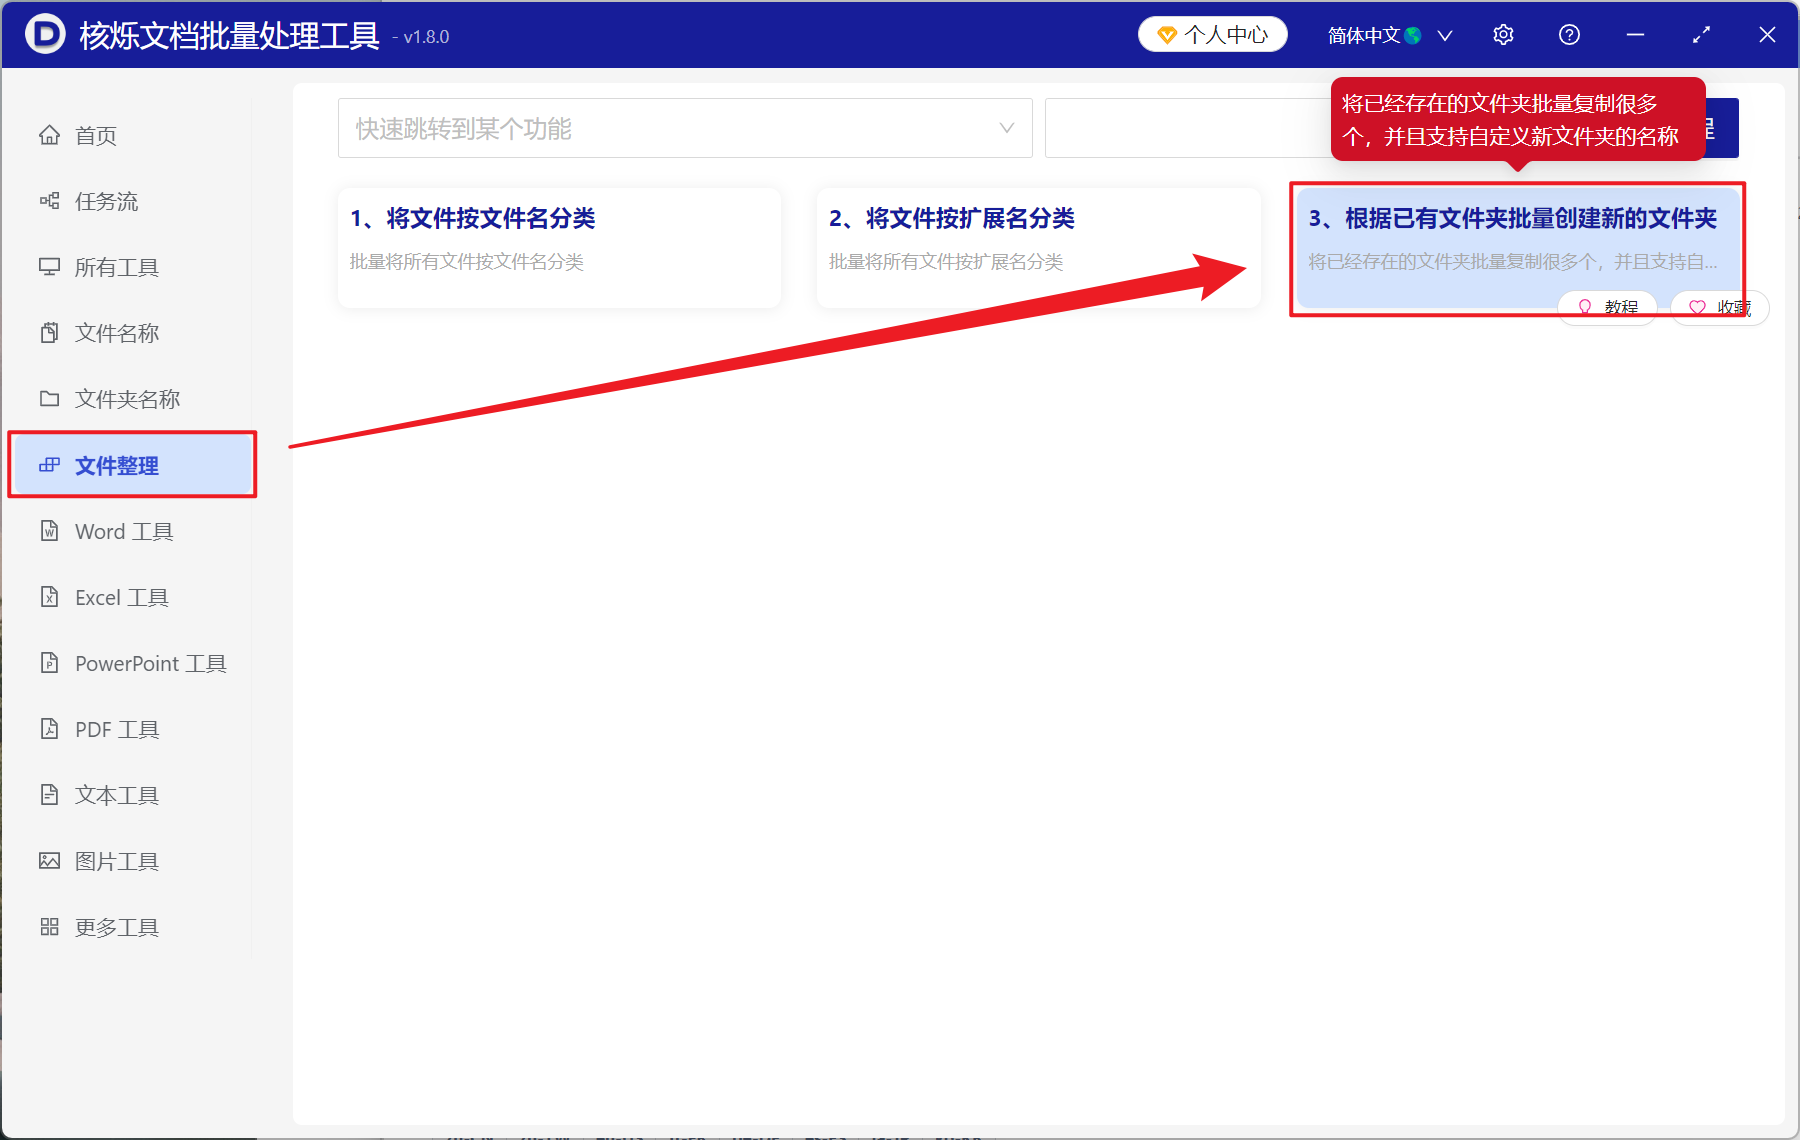Viewport: 1800px width, 1140px height.
Task: Click the 教程 tutorial button
Action: [x=1608, y=307]
